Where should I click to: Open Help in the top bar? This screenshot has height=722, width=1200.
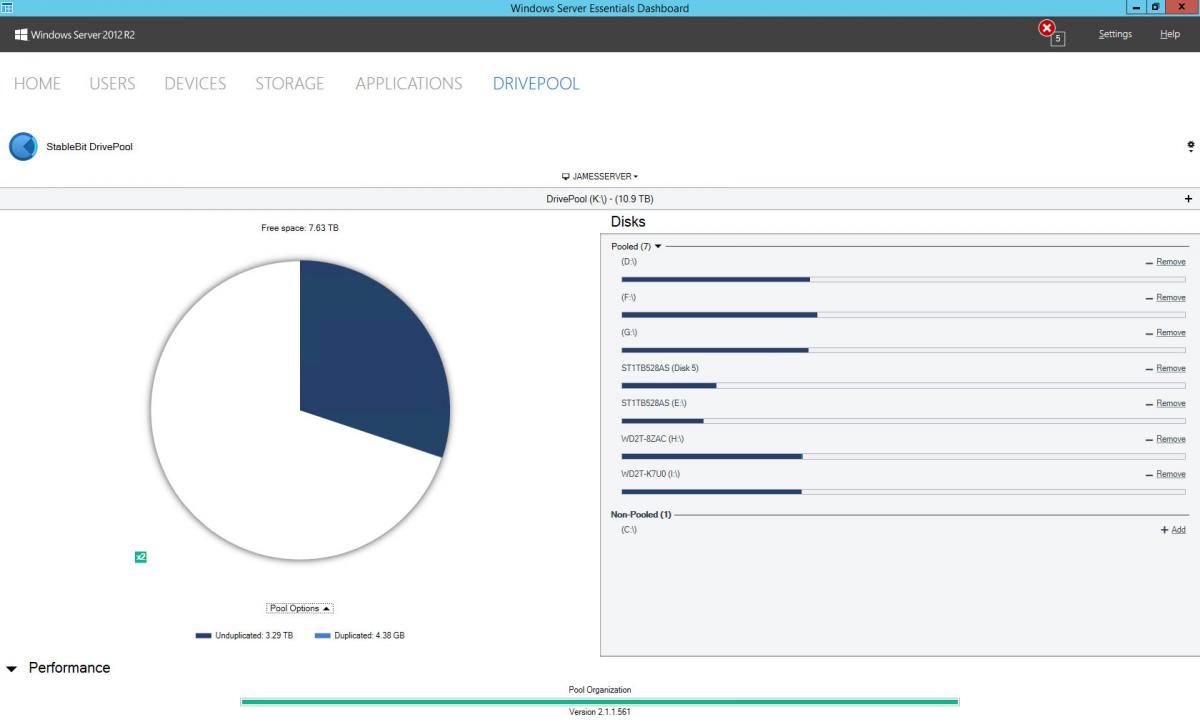coord(1170,34)
